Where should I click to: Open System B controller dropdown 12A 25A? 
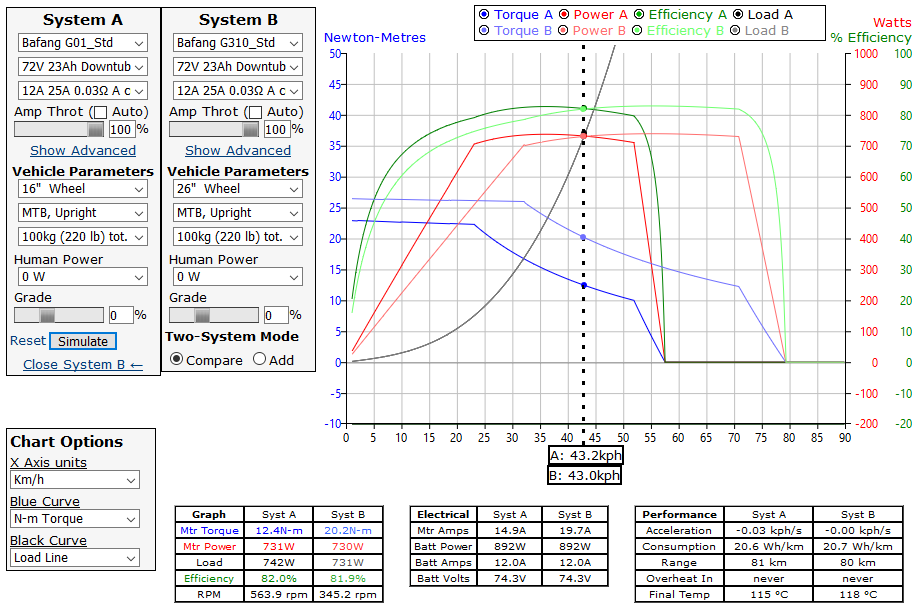(x=237, y=91)
